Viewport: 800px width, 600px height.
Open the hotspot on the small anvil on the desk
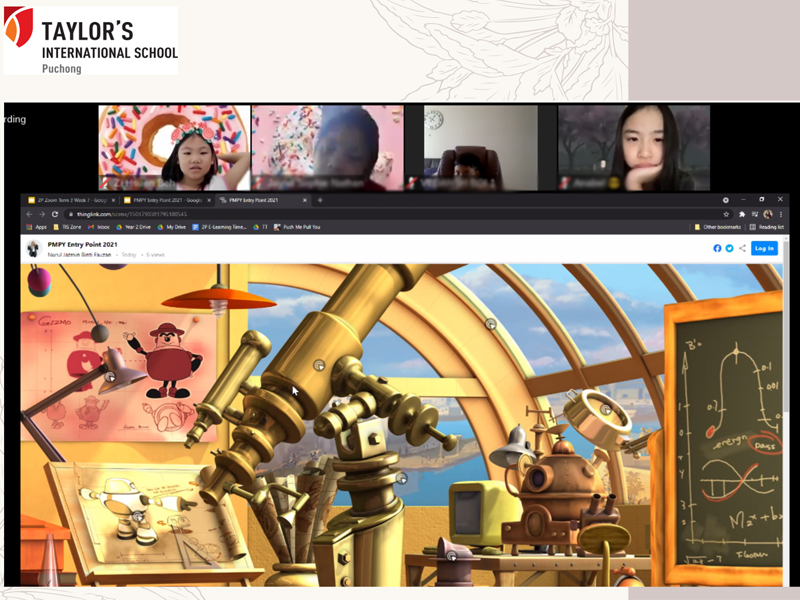tap(452, 556)
